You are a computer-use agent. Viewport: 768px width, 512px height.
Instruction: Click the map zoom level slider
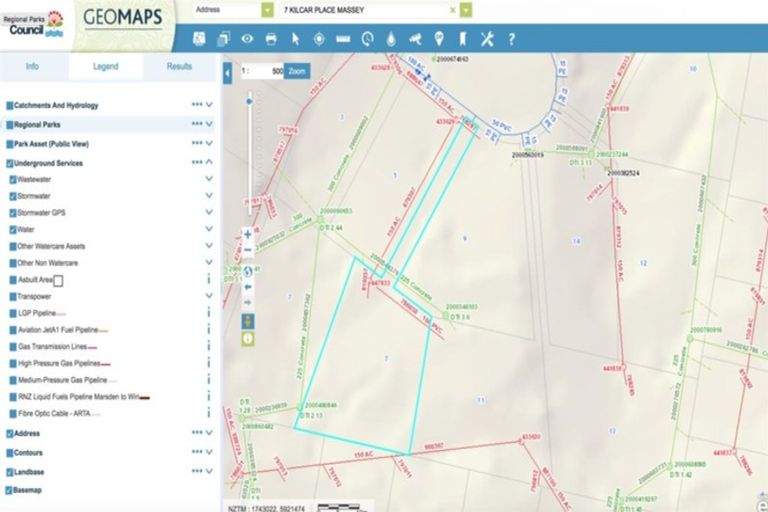point(248,140)
